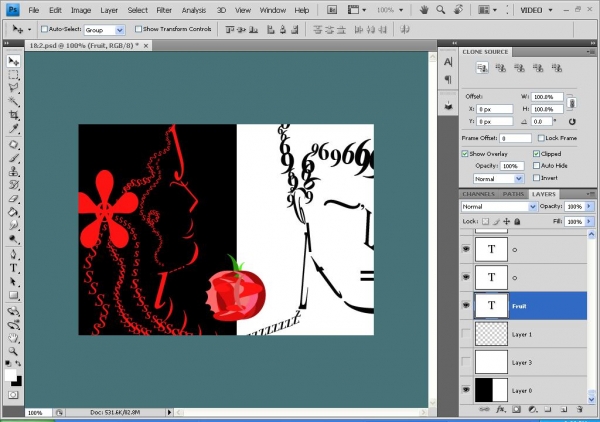Select the Type tool in toolbox
Image resolution: width=600 pixels, height=422 pixels.
(13, 268)
